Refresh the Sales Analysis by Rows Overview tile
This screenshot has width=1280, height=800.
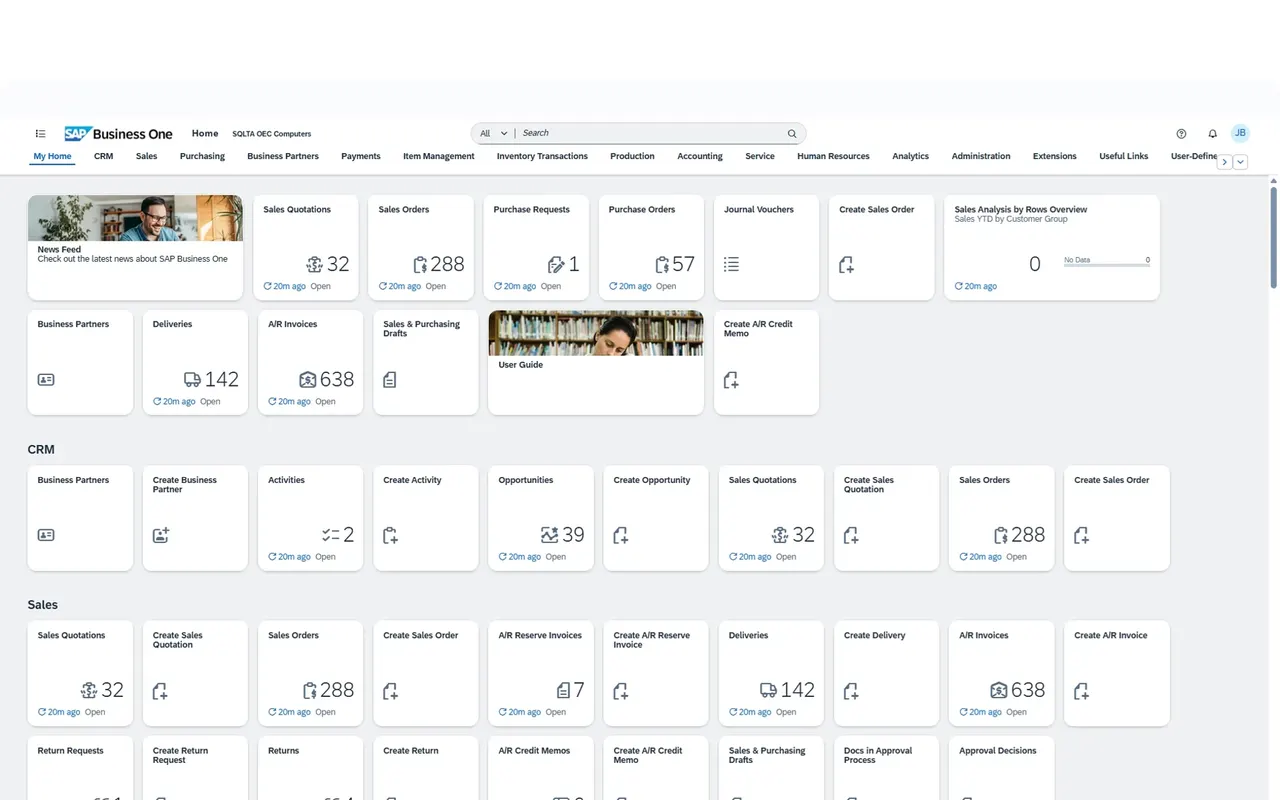click(959, 286)
